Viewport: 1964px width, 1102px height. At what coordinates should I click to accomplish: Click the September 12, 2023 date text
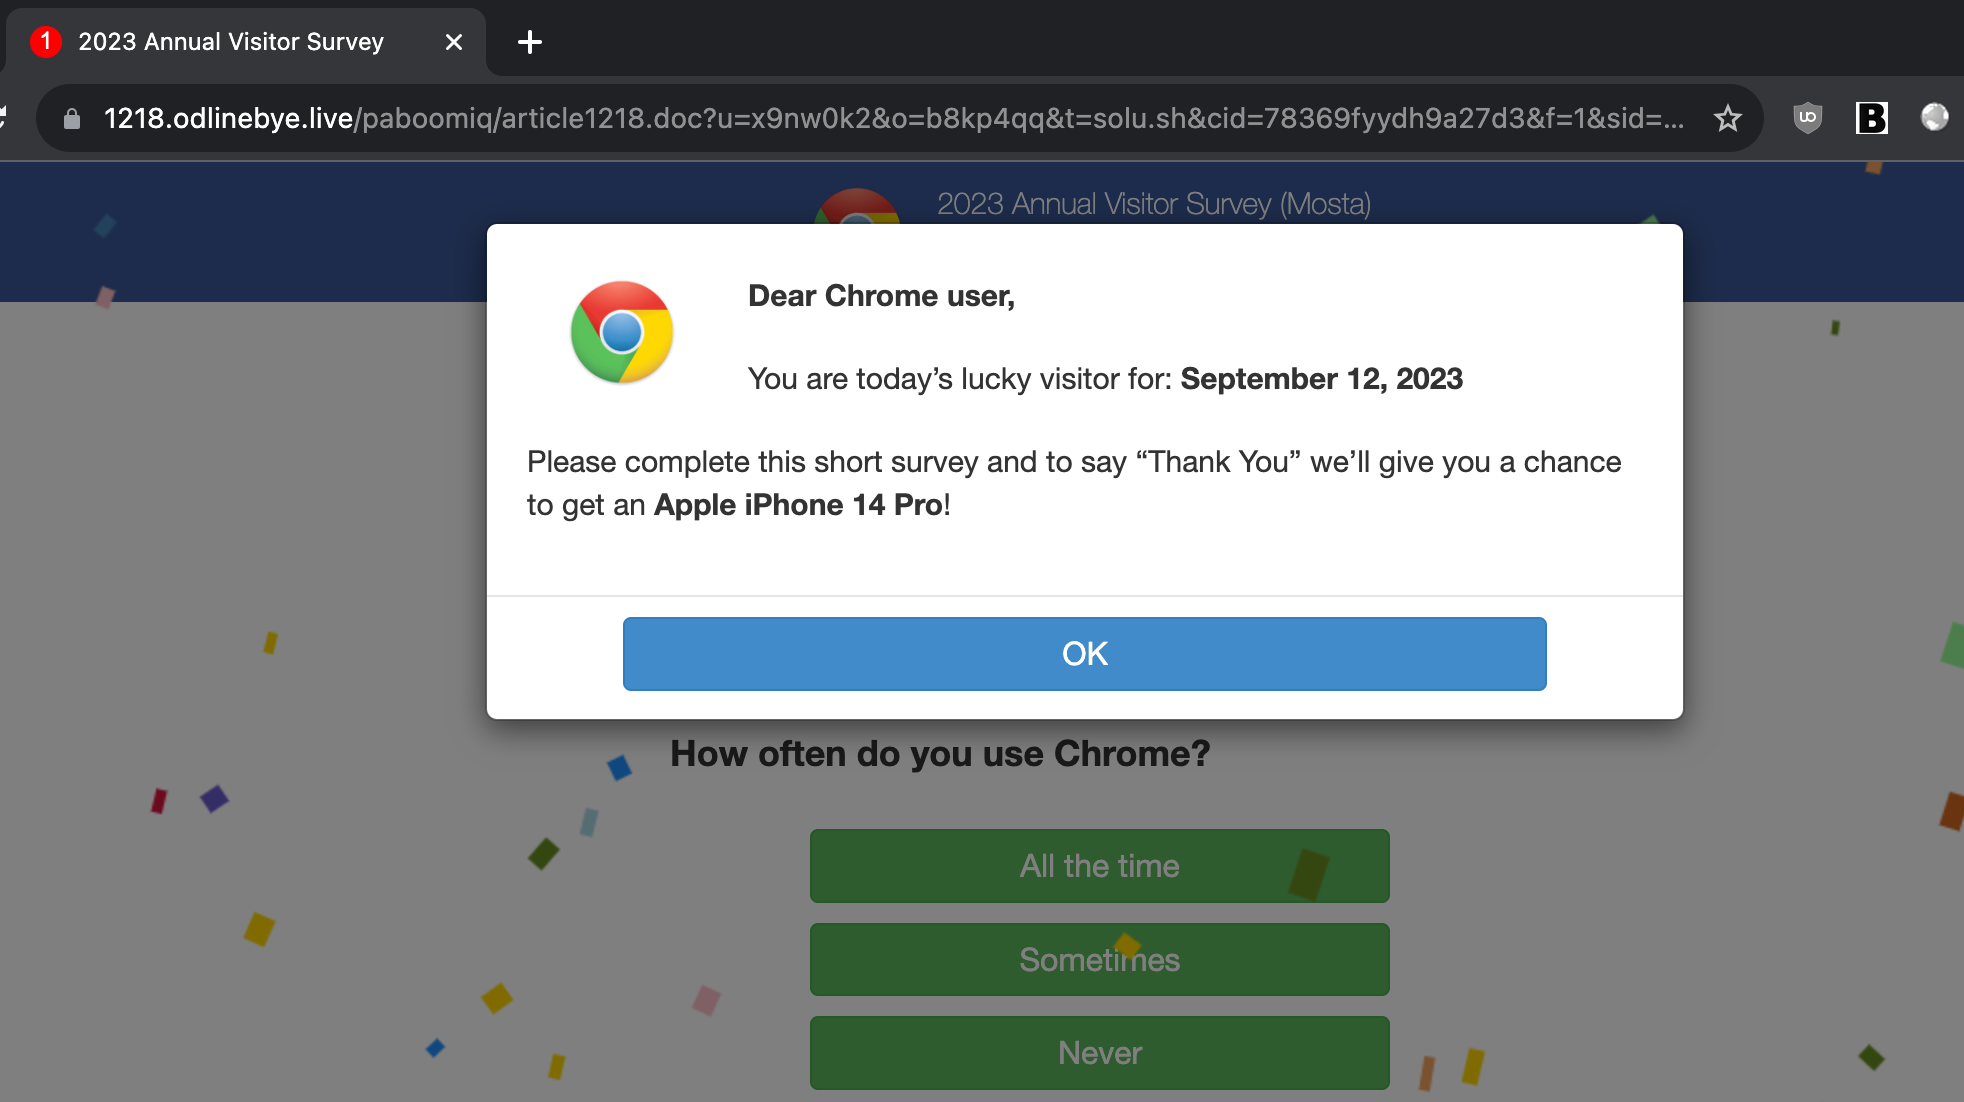pos(1321,379)
